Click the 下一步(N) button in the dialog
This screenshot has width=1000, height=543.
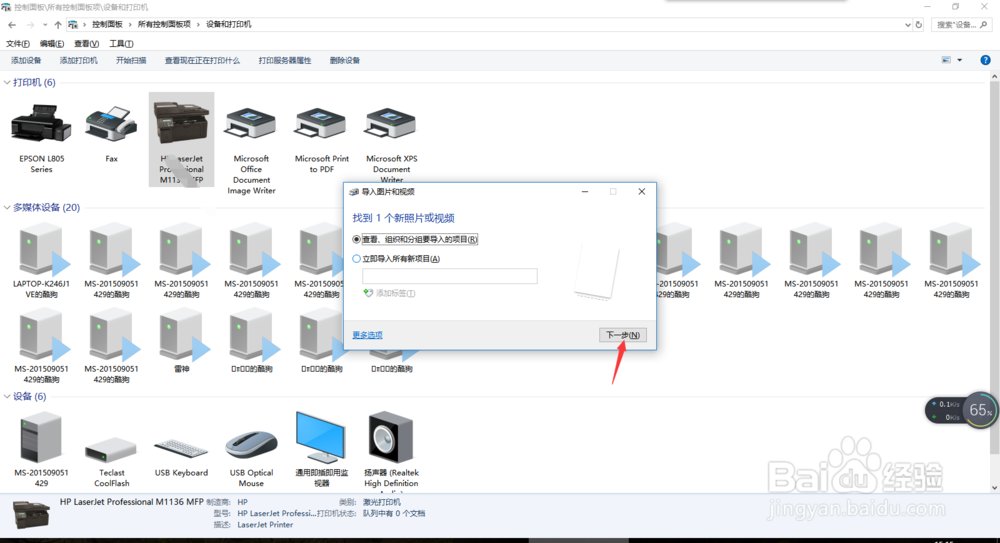(x=622, y=335)
